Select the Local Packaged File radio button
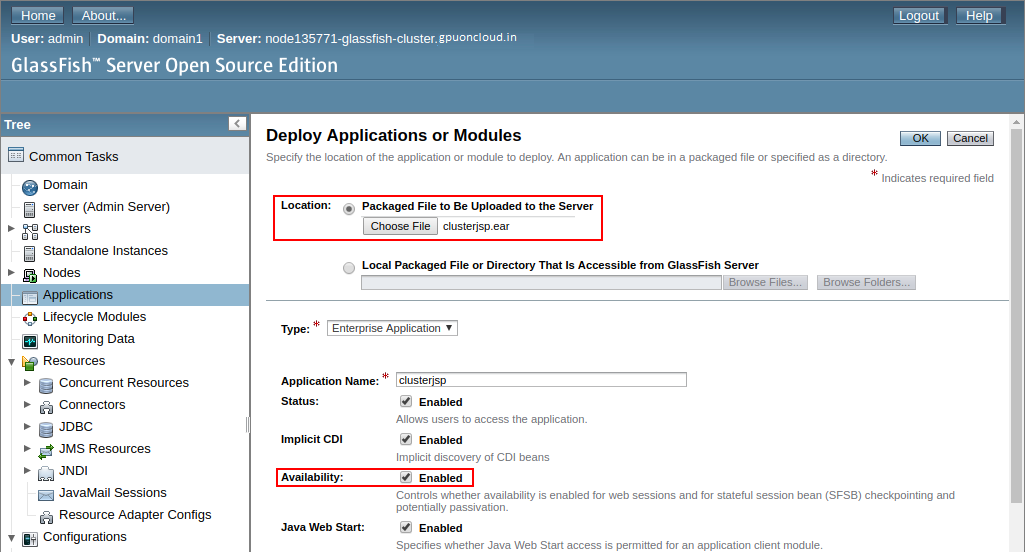Screen dimensions: 1025x552 coord(349,267)
